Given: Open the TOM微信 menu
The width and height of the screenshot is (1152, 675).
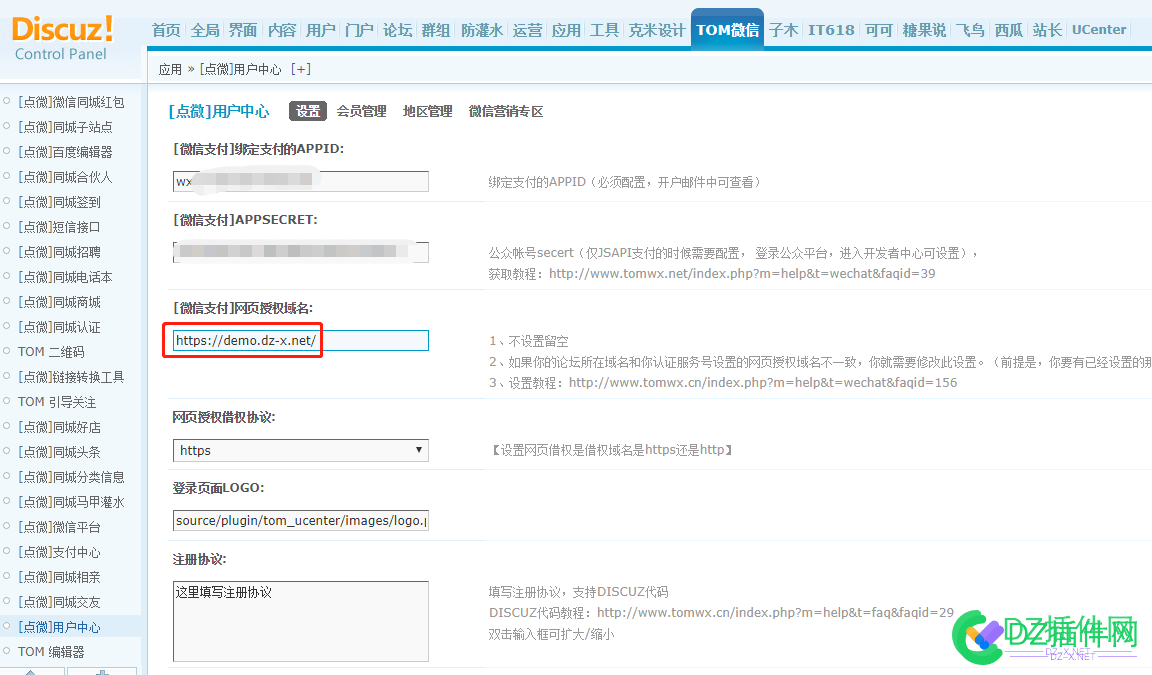Looking at the screenshot, I should (x=726, y=29).
